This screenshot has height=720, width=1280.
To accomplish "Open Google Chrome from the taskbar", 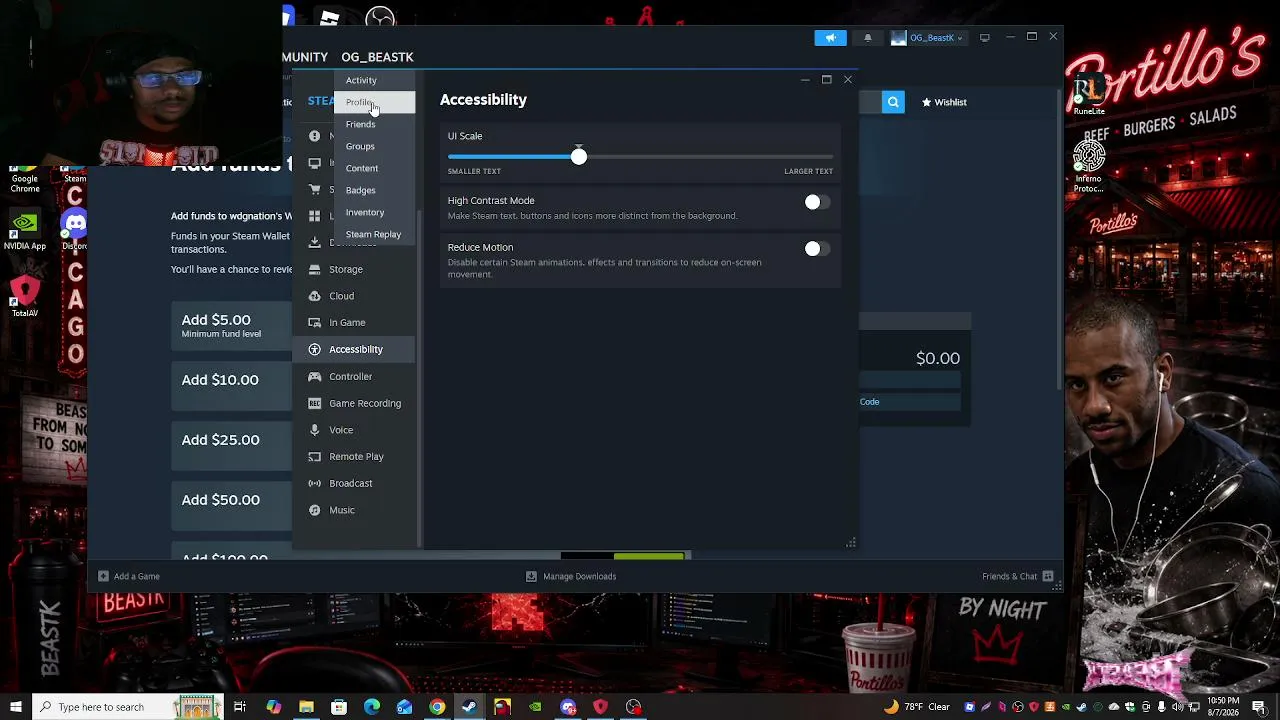I will pos(437,707).
